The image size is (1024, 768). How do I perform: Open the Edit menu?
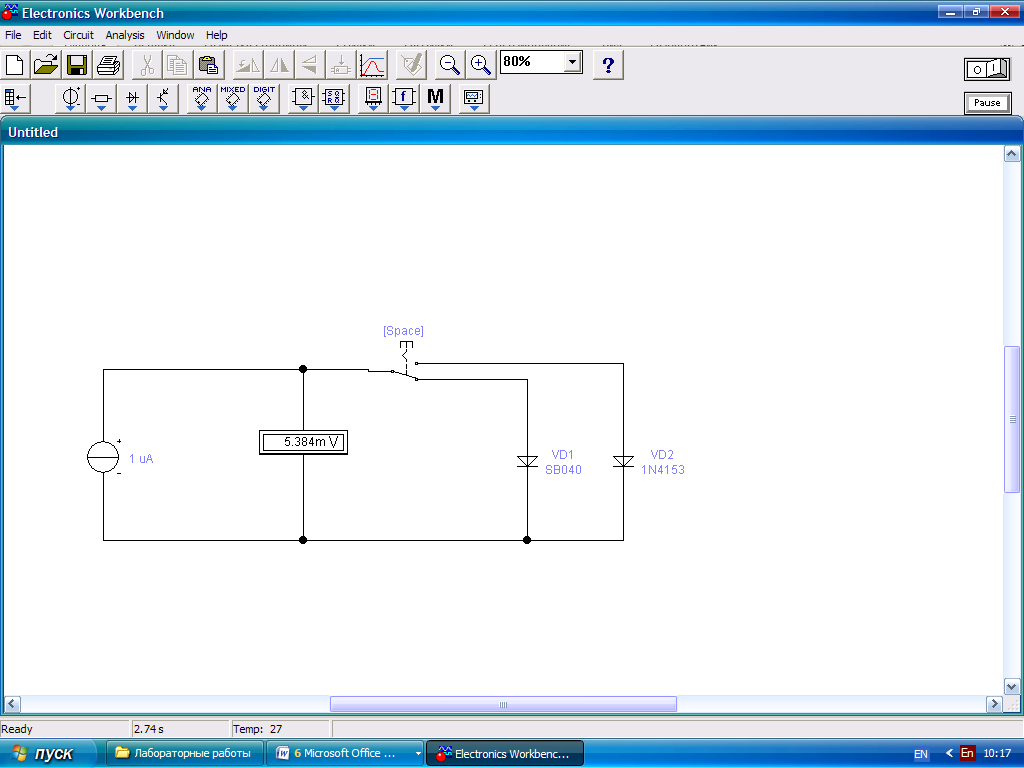42,35
